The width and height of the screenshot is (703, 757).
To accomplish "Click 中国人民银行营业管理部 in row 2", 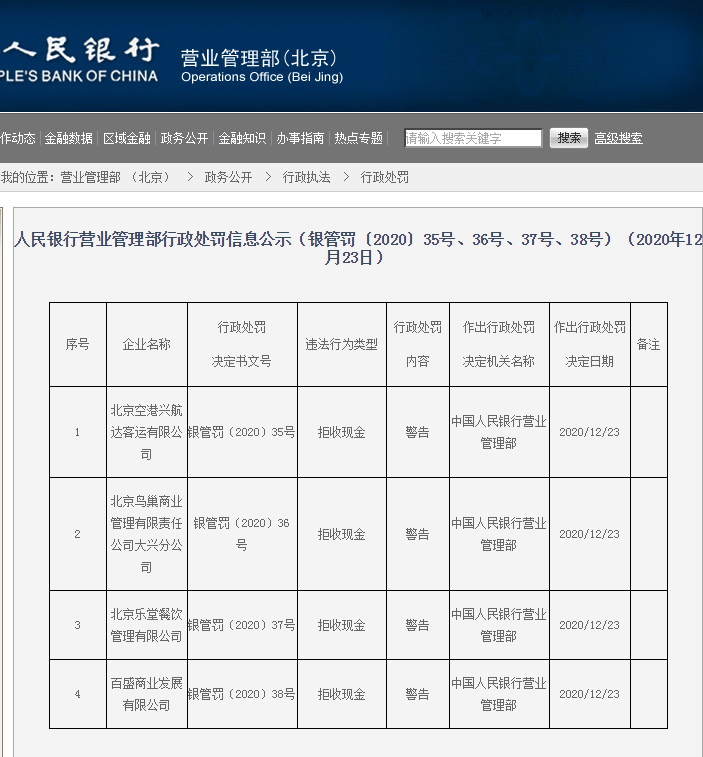I will point(499,534).
